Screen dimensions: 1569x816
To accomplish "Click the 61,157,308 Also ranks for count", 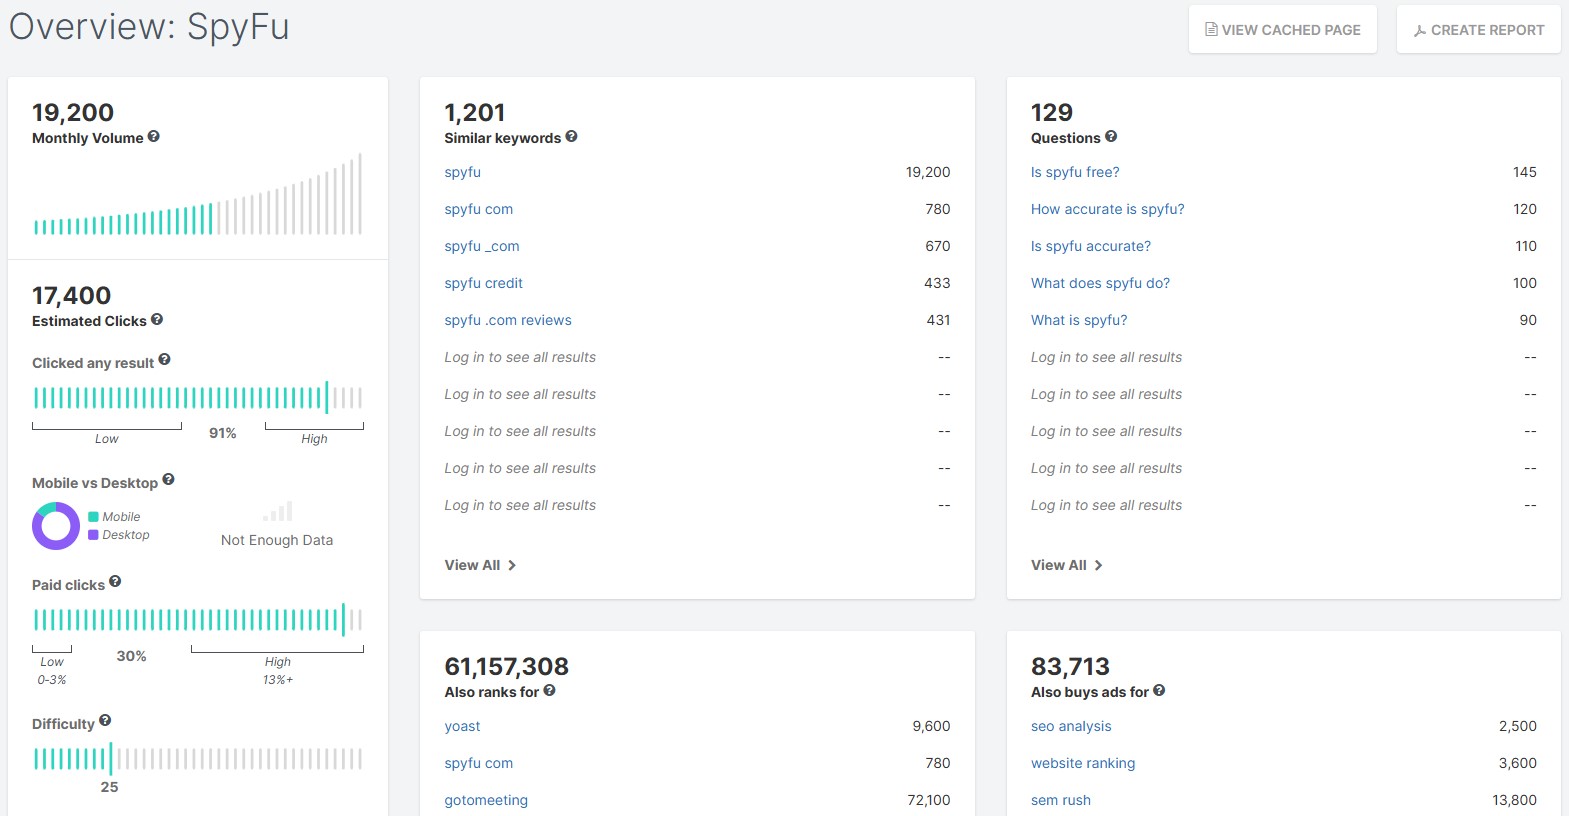I will [x=507, y=666].
